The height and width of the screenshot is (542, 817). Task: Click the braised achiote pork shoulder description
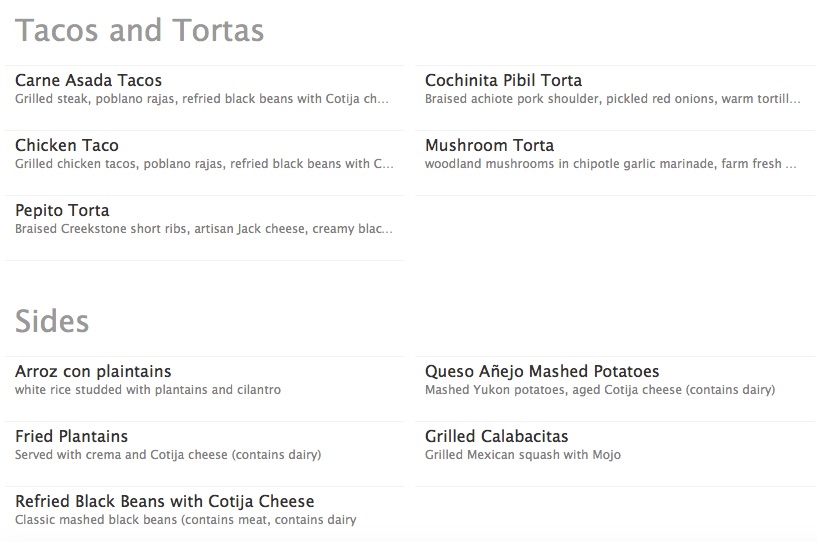[612, 100]
